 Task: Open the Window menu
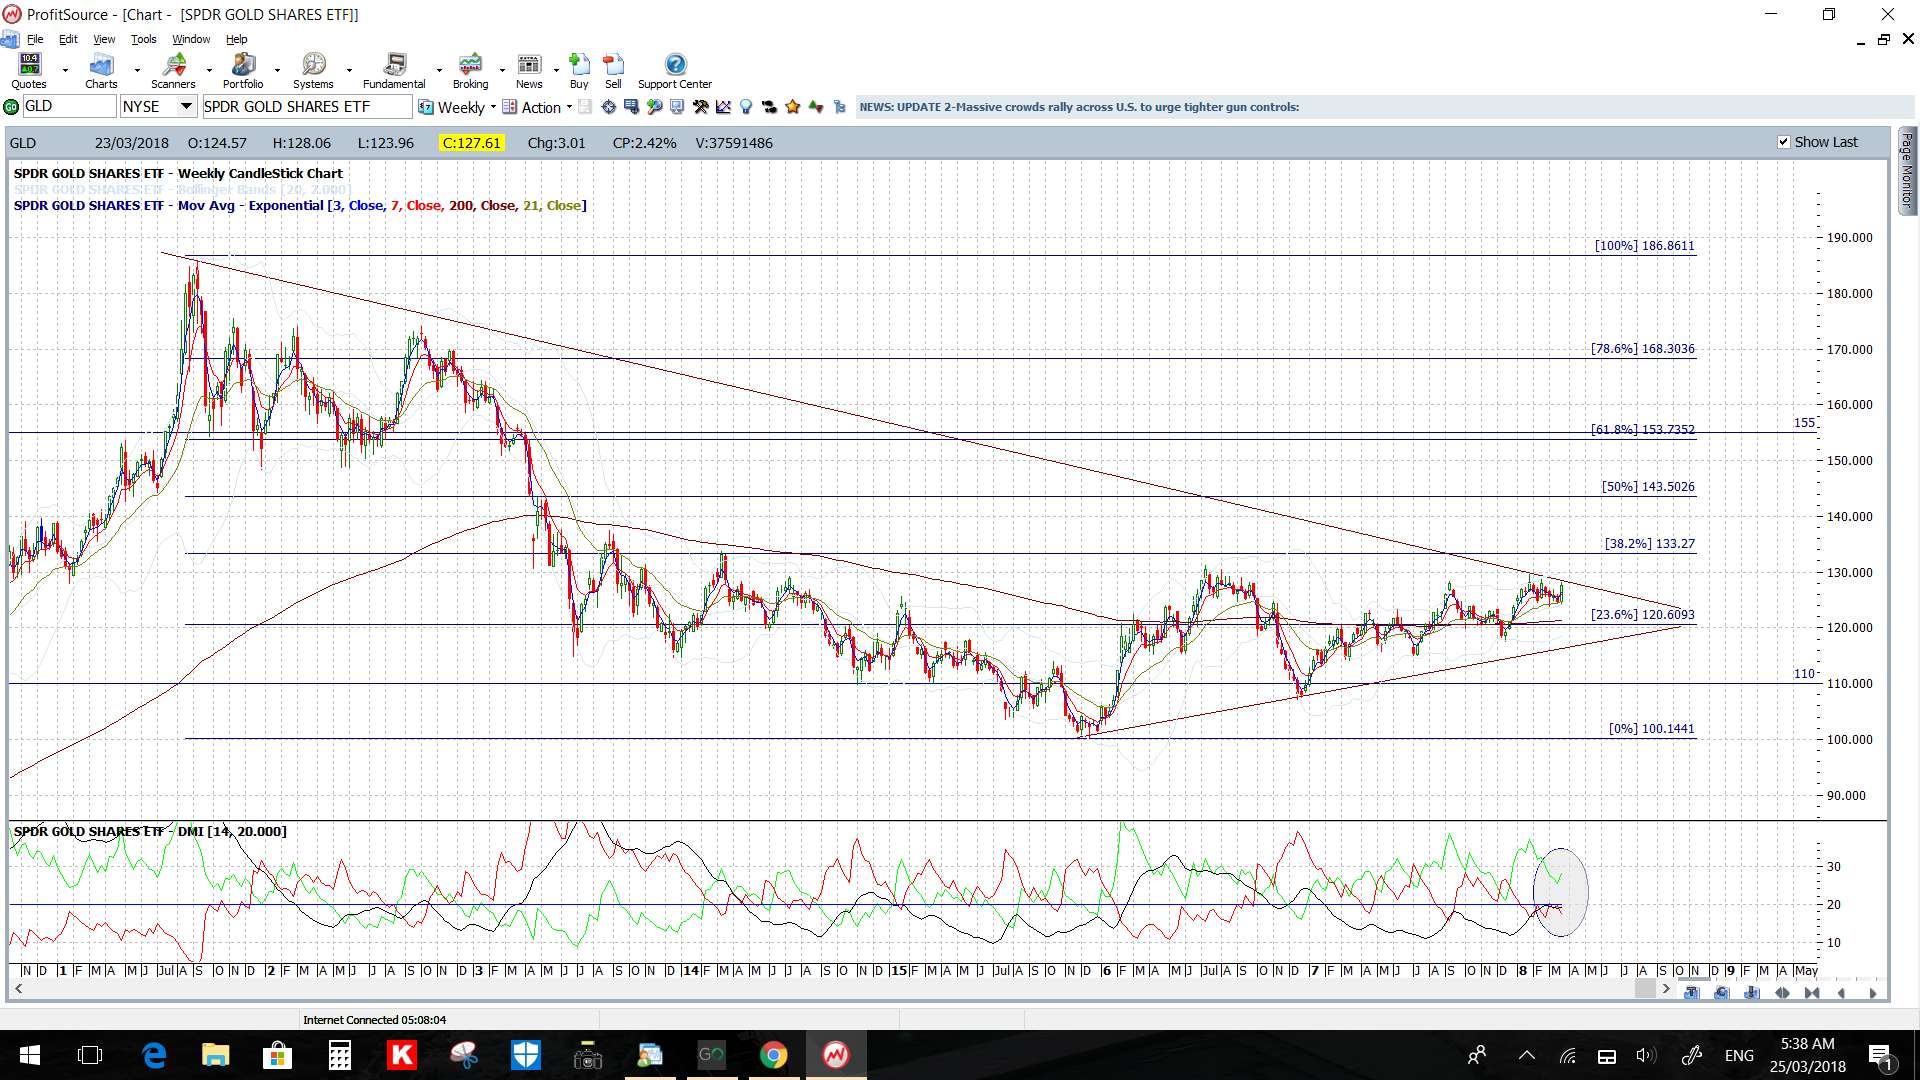(191, 39)
